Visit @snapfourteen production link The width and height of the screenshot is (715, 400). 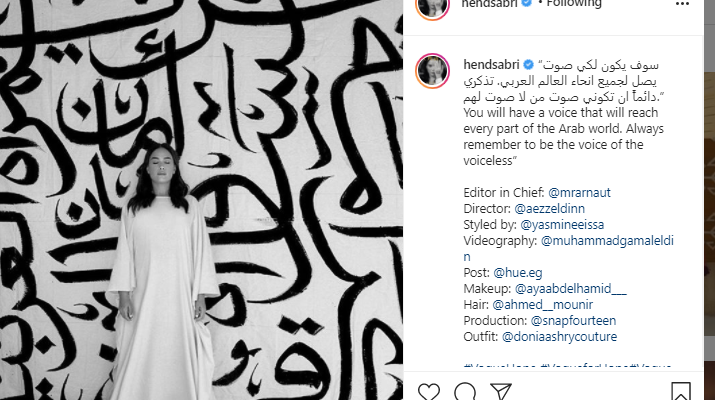pyautogui.click(x=574, y=321)
